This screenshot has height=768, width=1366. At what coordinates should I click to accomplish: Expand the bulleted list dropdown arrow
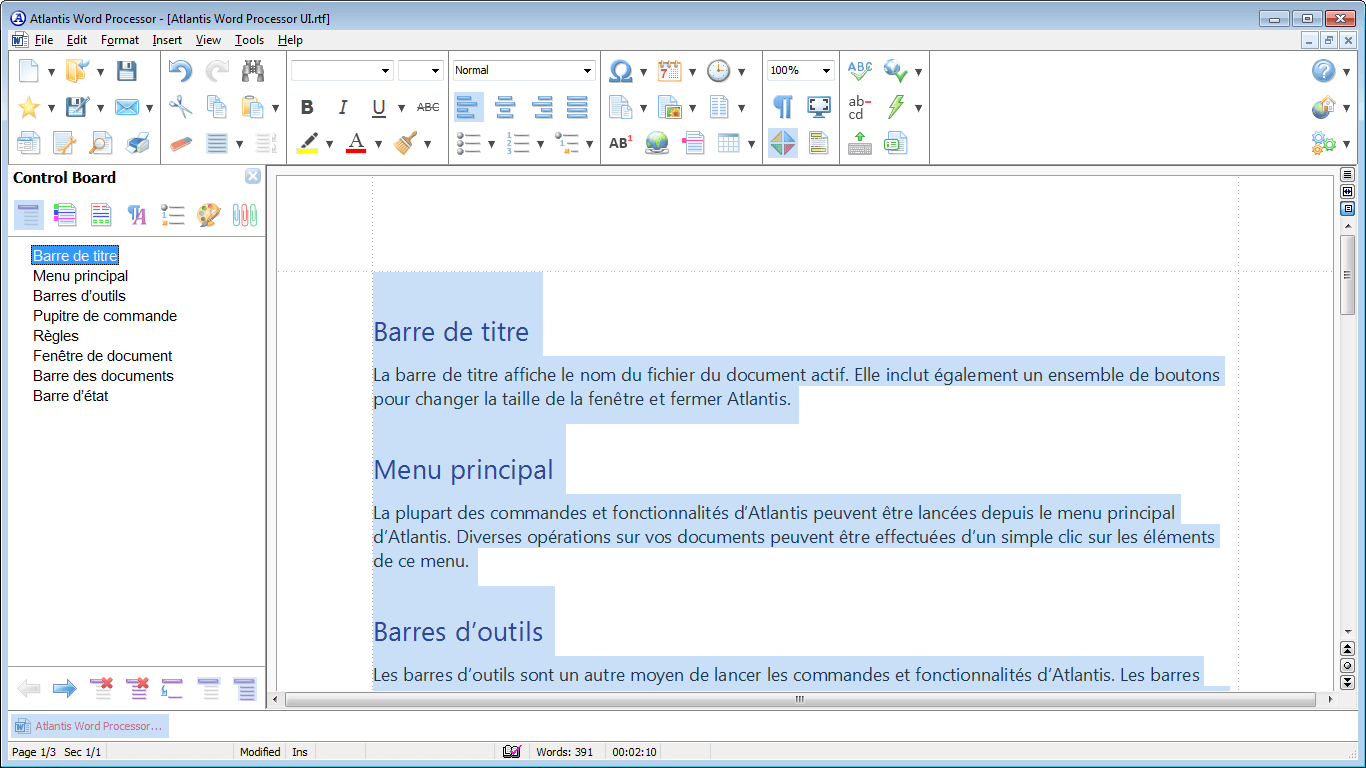[491, 143]
